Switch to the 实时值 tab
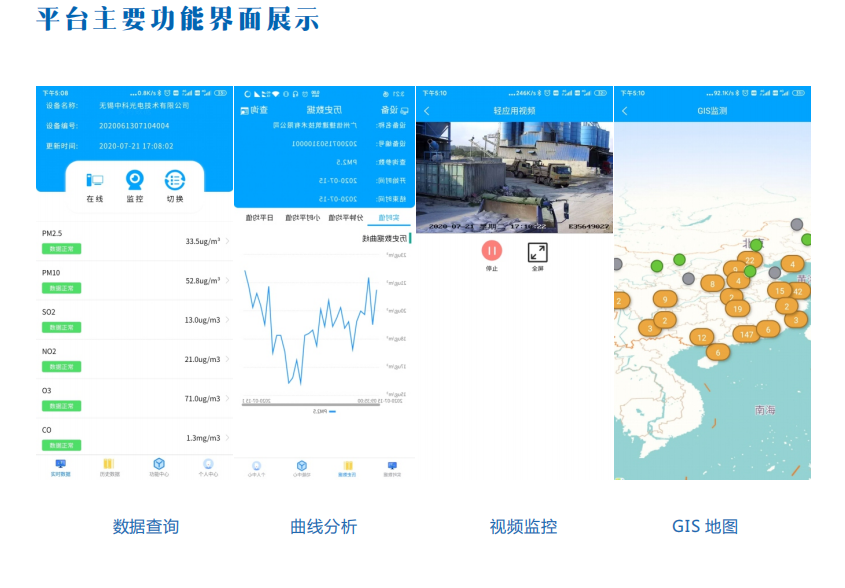 pos(387,217)
